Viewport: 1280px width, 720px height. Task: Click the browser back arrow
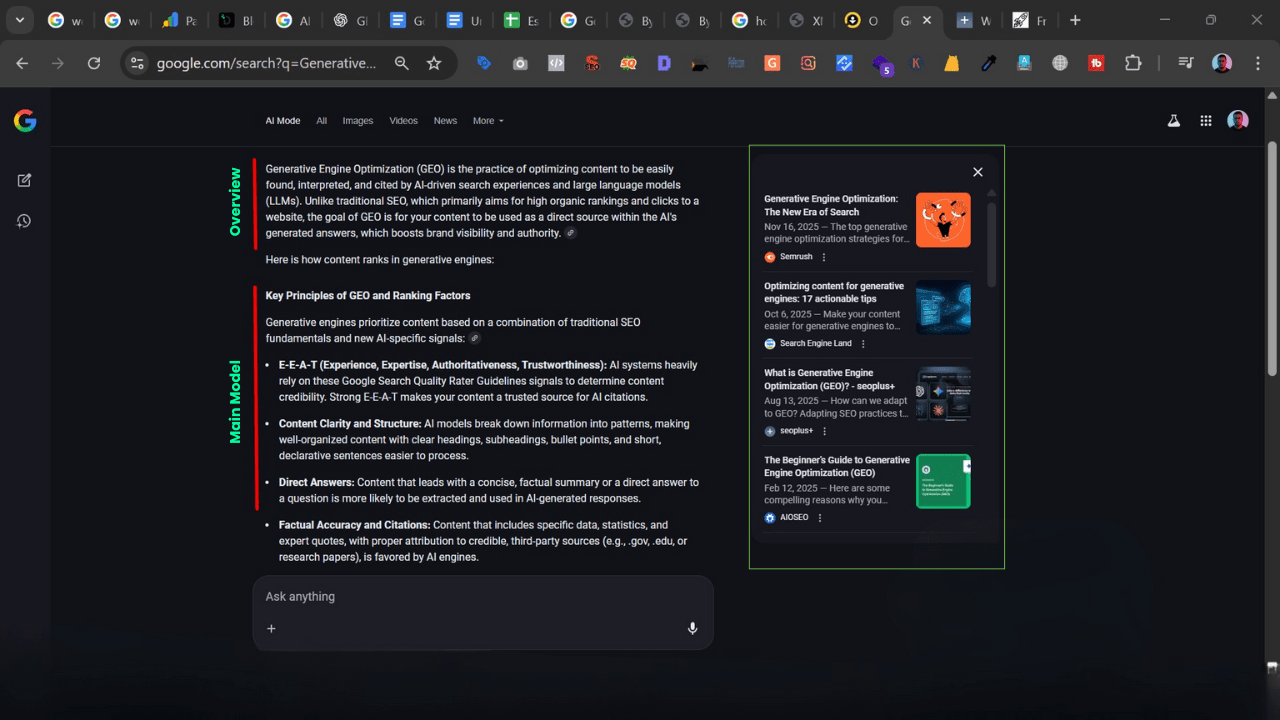click(x=21, y=63)
